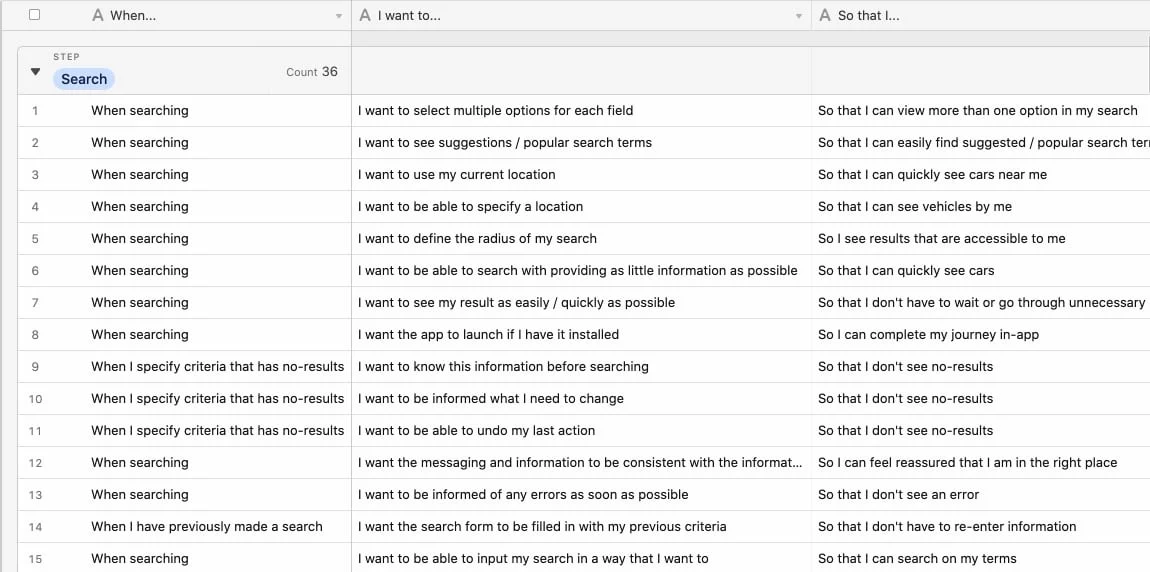This screenshot has width=1150, height=572.
Task: Open the "Count 36" group summary
Action: [x=311, y=72]
